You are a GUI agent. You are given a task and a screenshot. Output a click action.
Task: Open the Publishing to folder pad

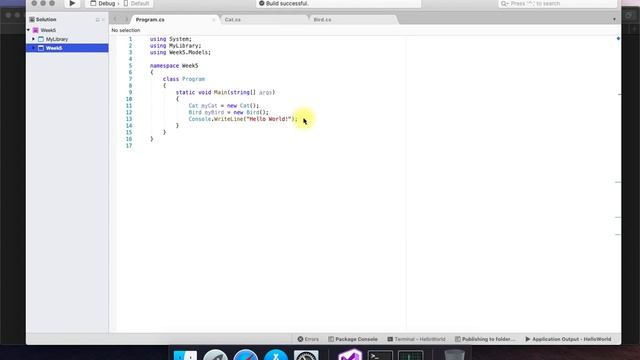tap(485, 339)
